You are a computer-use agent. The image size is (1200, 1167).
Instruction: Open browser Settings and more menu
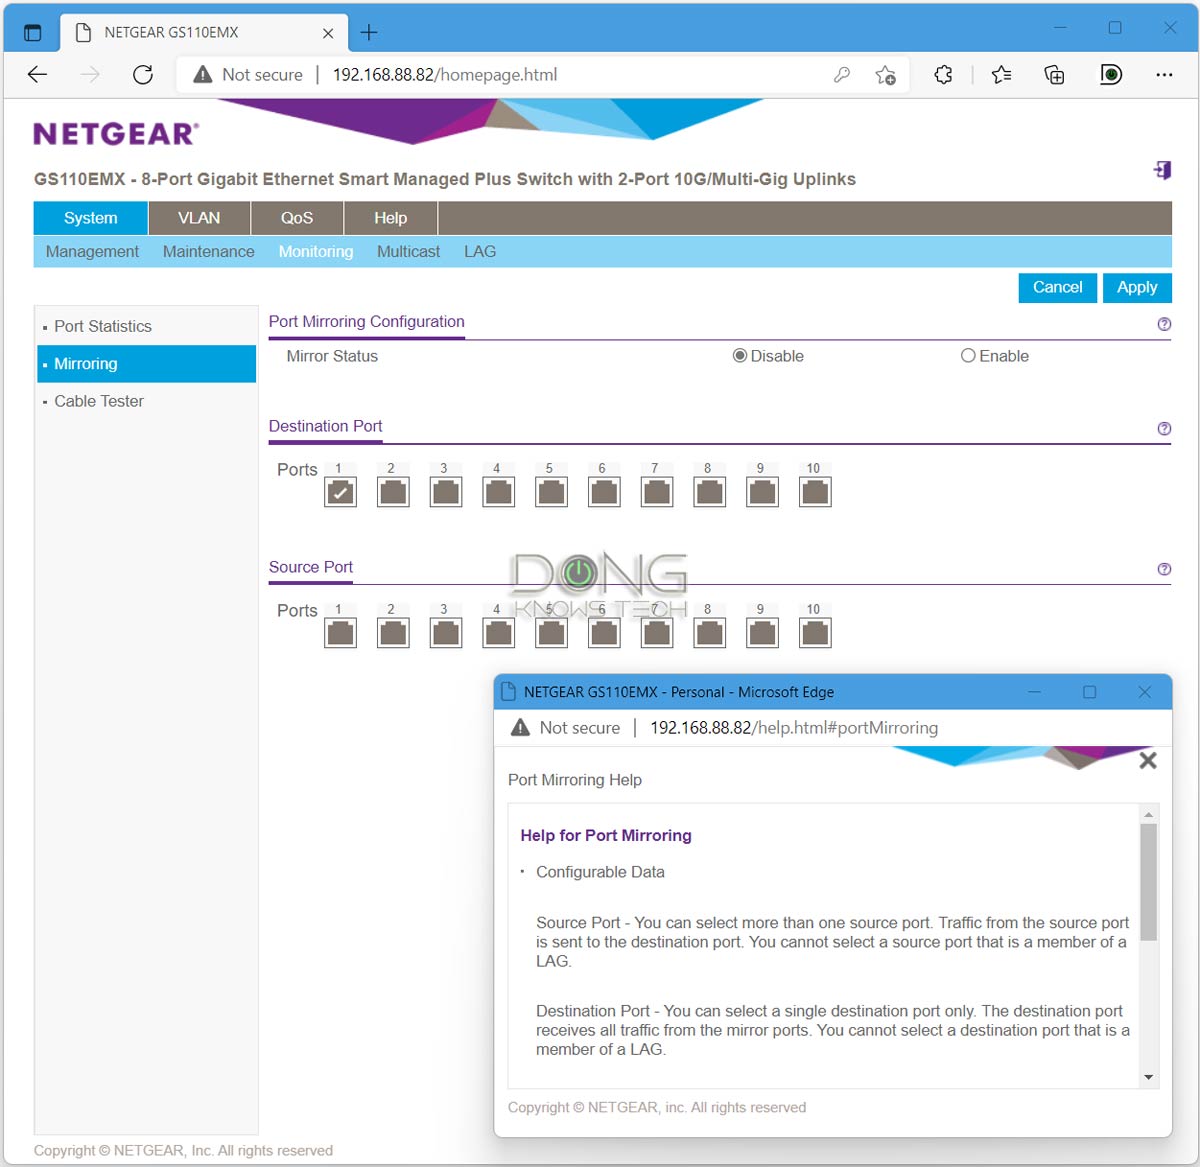(x=1164, y=75)
